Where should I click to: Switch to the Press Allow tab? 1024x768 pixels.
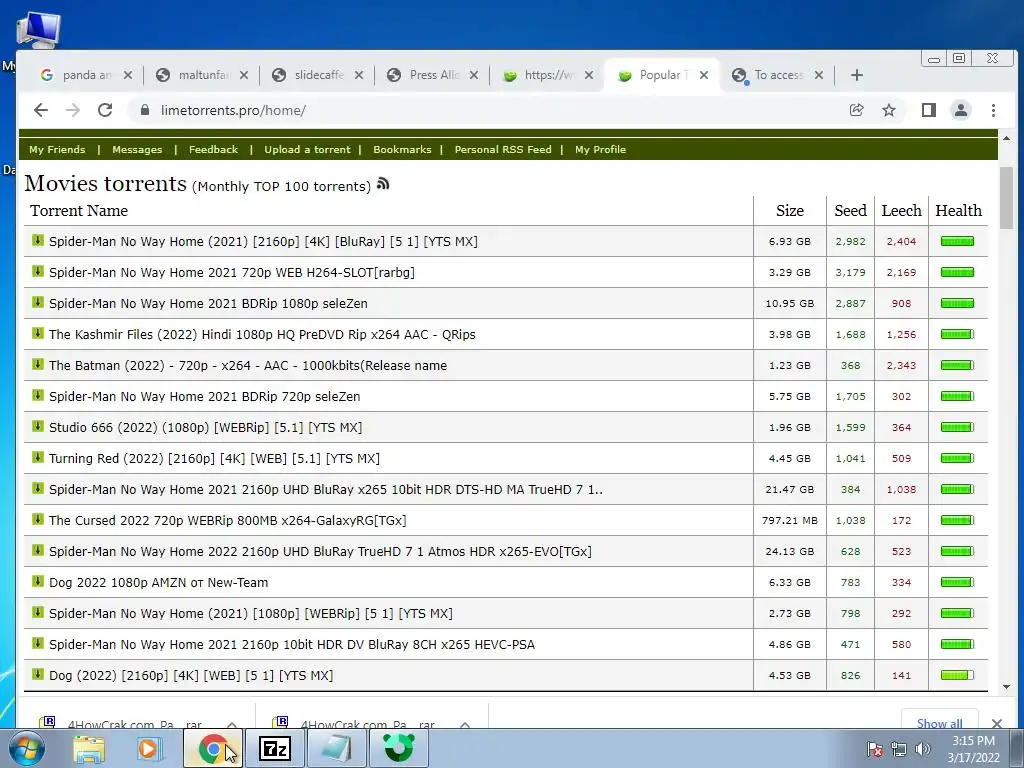click(434, 75)
